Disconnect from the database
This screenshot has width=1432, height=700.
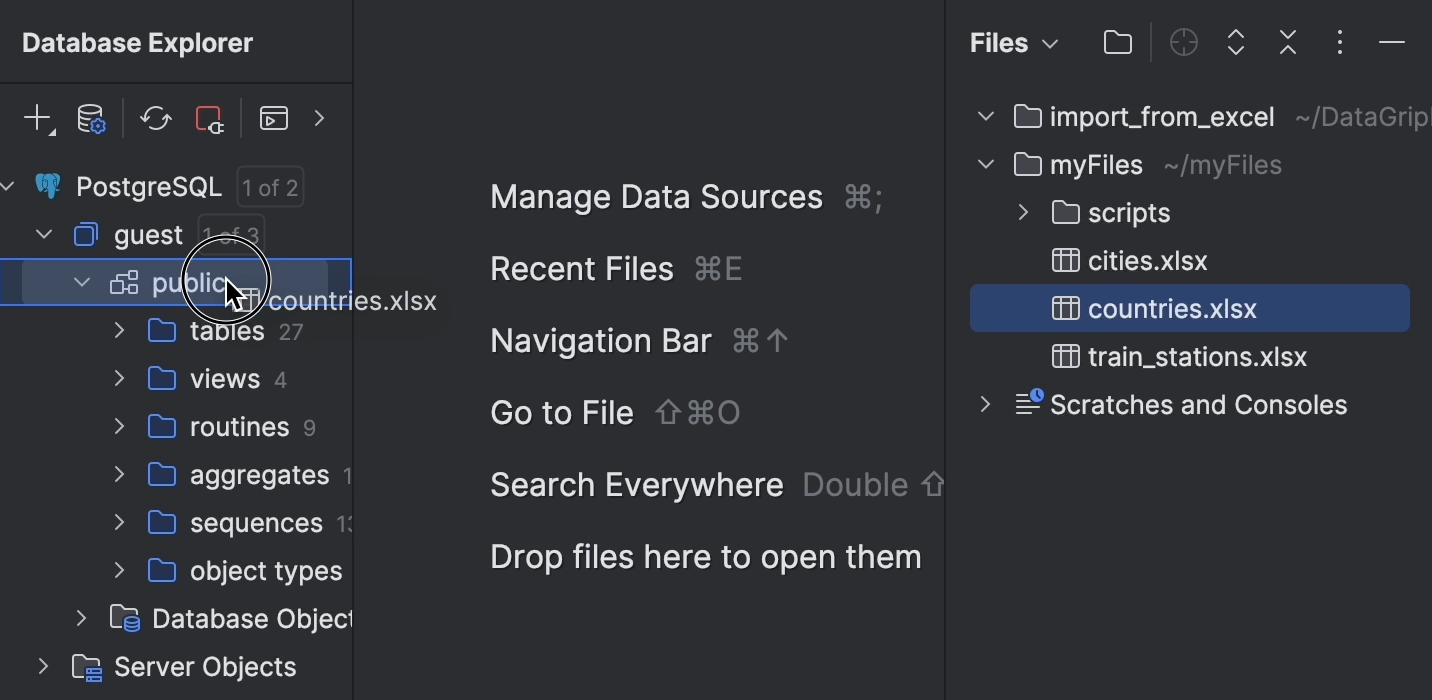click(x=209, y=118)
